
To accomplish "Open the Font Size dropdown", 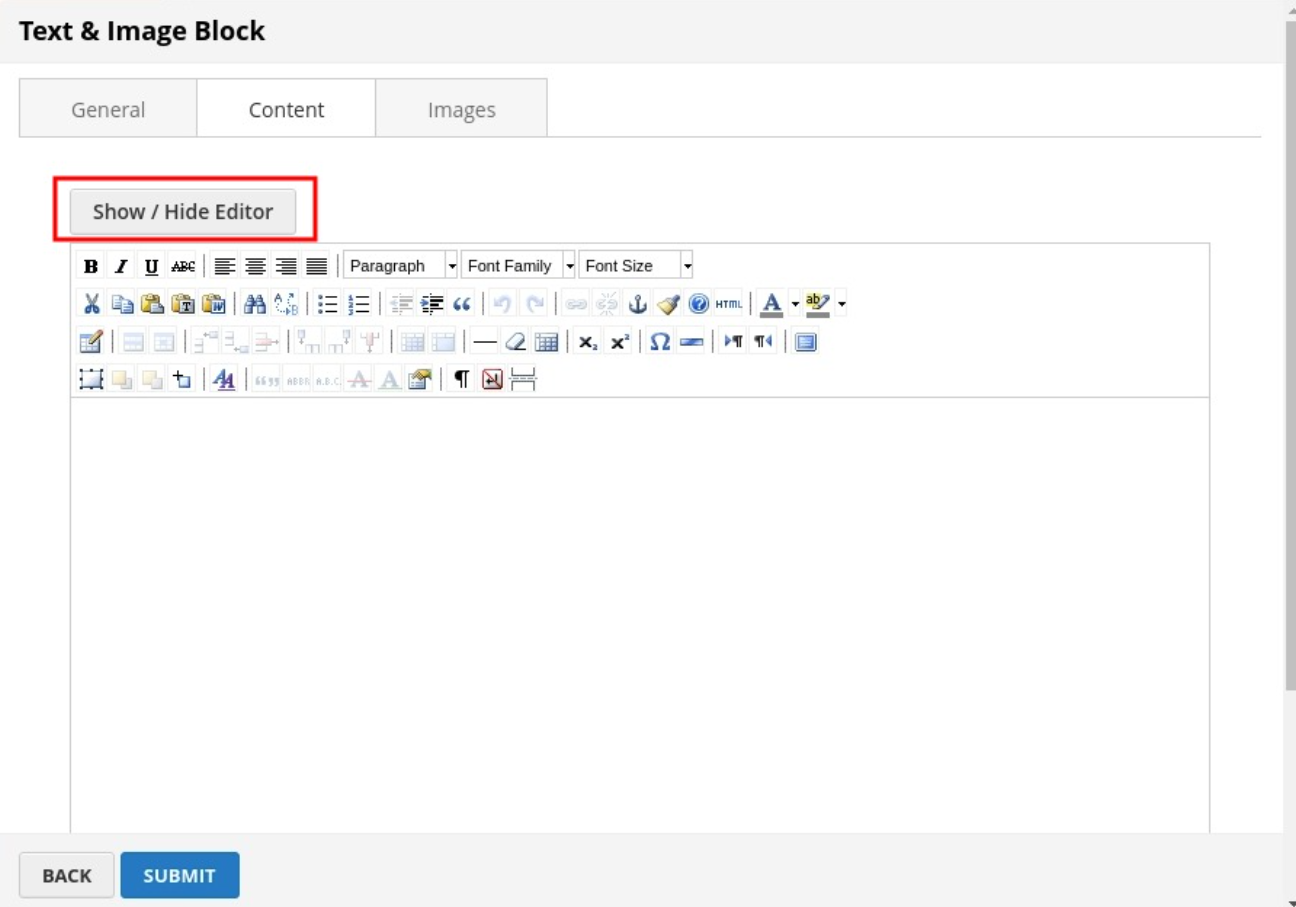I will pos(636,265).
